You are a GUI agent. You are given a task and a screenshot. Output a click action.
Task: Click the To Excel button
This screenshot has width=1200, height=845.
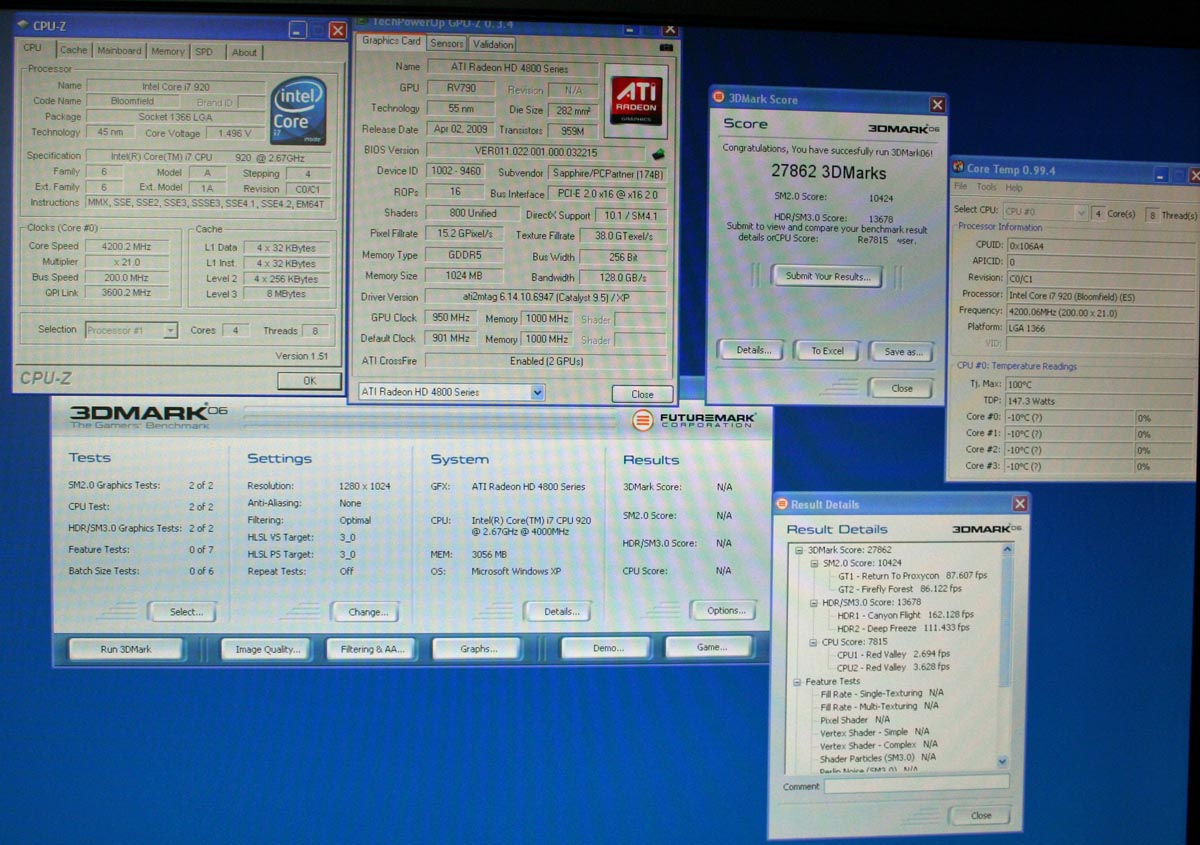827,351
